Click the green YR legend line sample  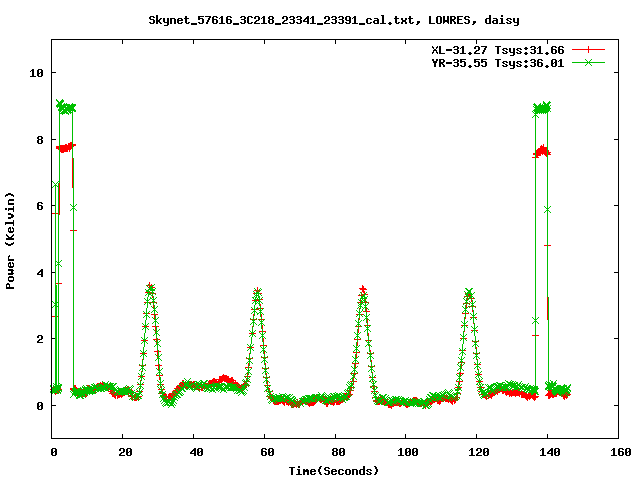tap(588, 62)
